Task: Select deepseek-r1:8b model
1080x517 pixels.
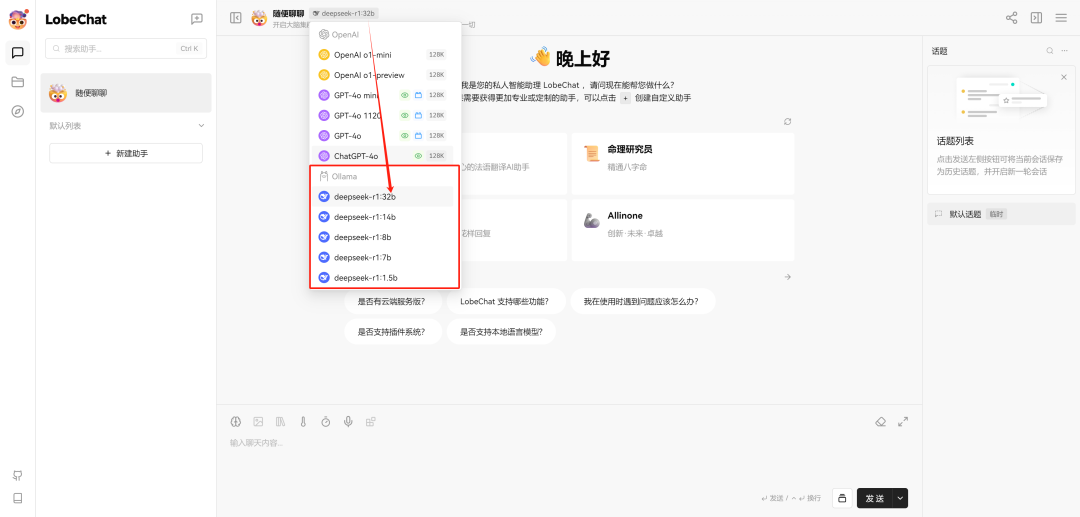Action: coord(382,237)
